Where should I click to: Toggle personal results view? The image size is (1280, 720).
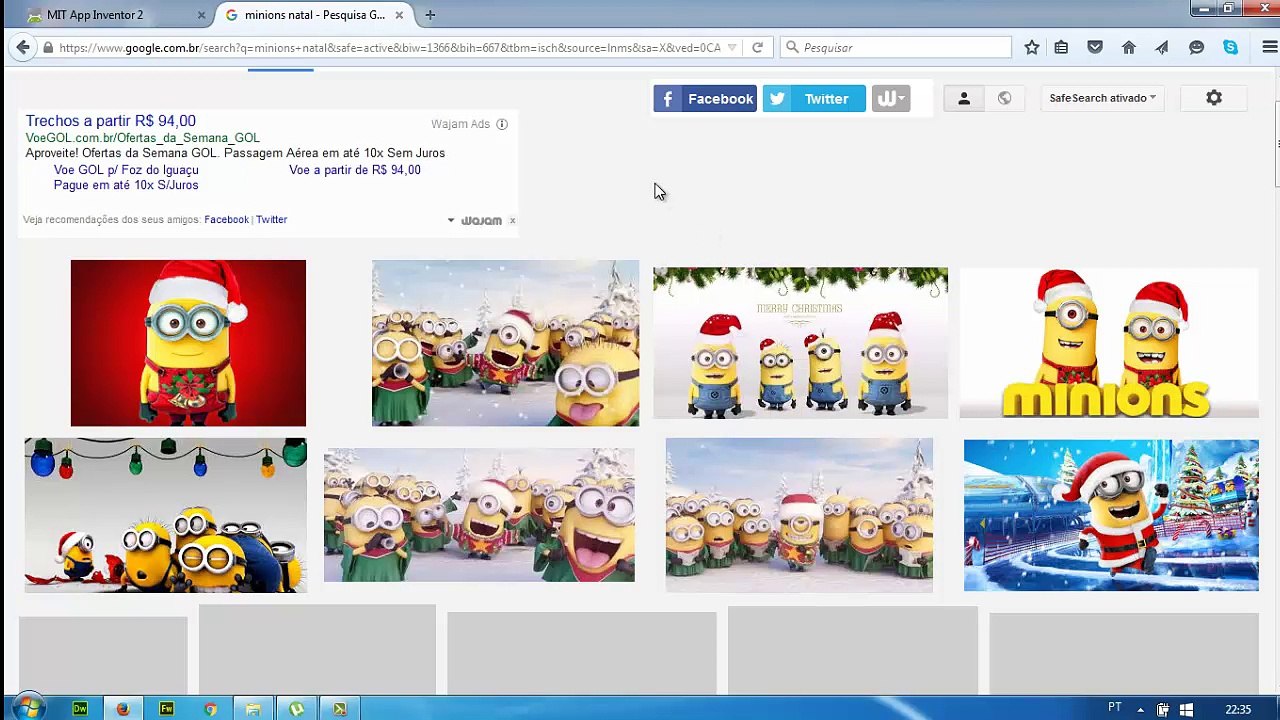[x=964, y=98]
